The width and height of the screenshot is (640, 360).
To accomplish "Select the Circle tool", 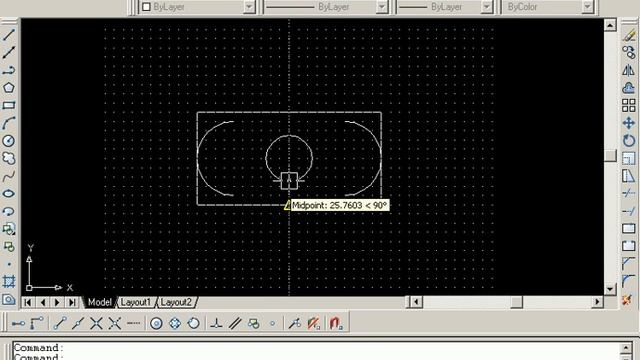I will click(9, 141).
